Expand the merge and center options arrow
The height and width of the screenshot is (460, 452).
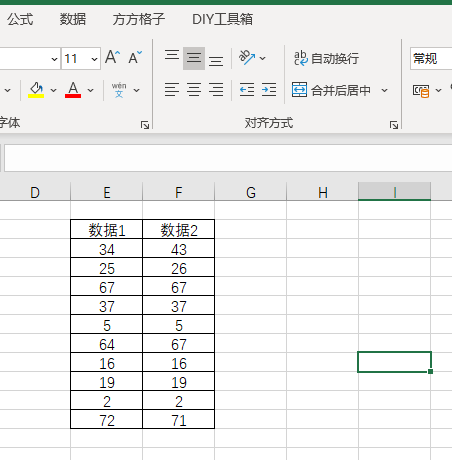tap(384, 90)
